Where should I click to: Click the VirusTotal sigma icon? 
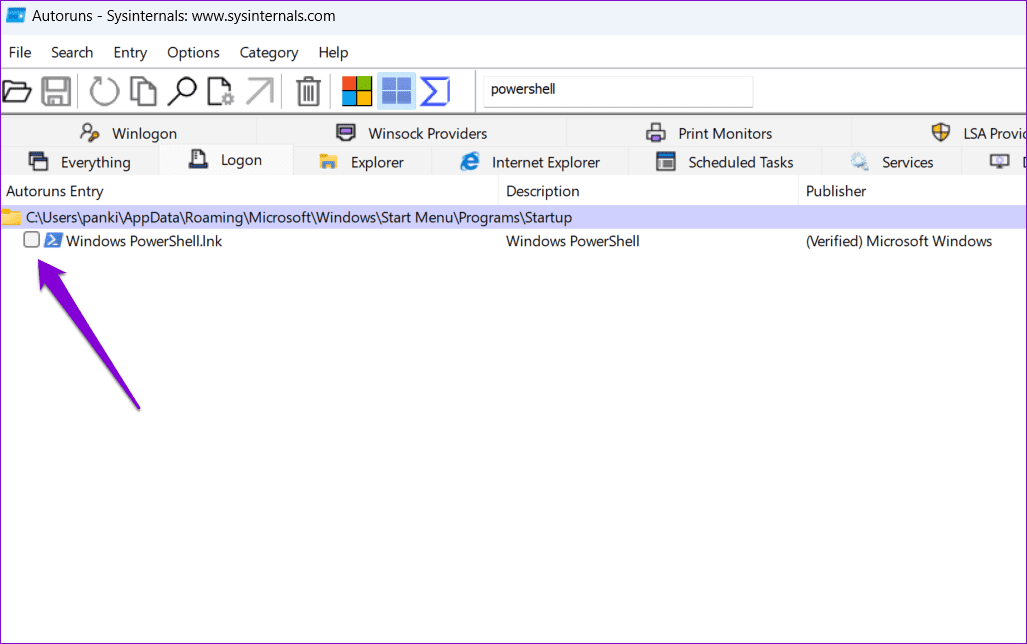click(435, 91)
